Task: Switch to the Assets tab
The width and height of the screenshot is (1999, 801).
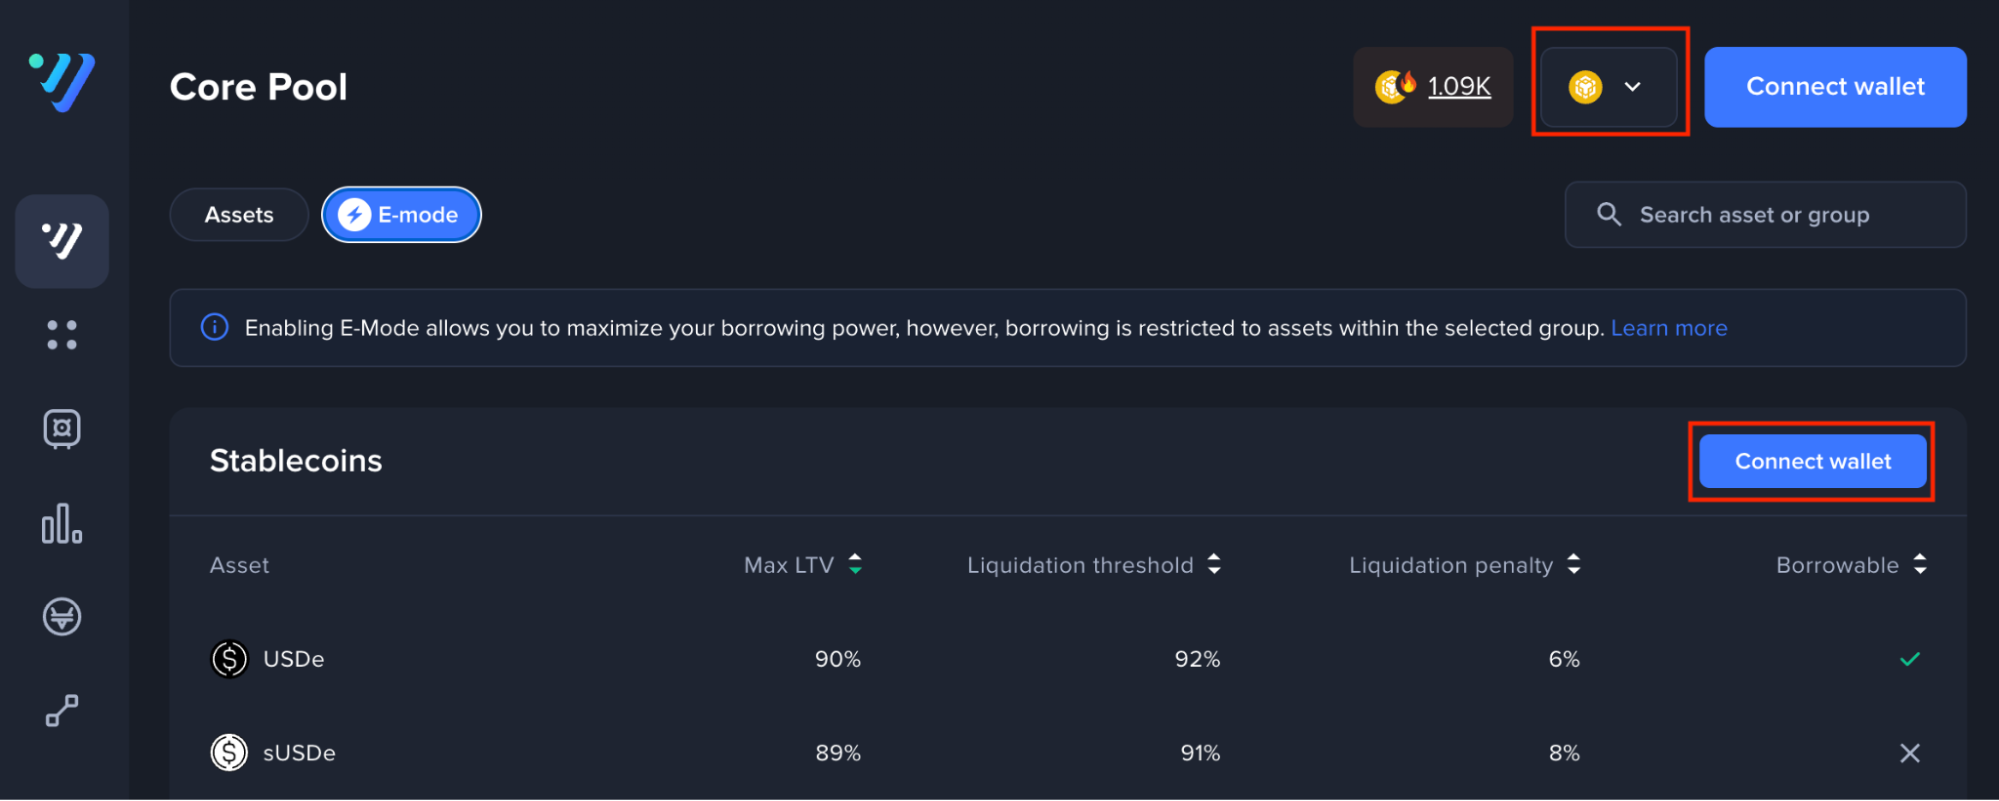Action: point(239,215)
